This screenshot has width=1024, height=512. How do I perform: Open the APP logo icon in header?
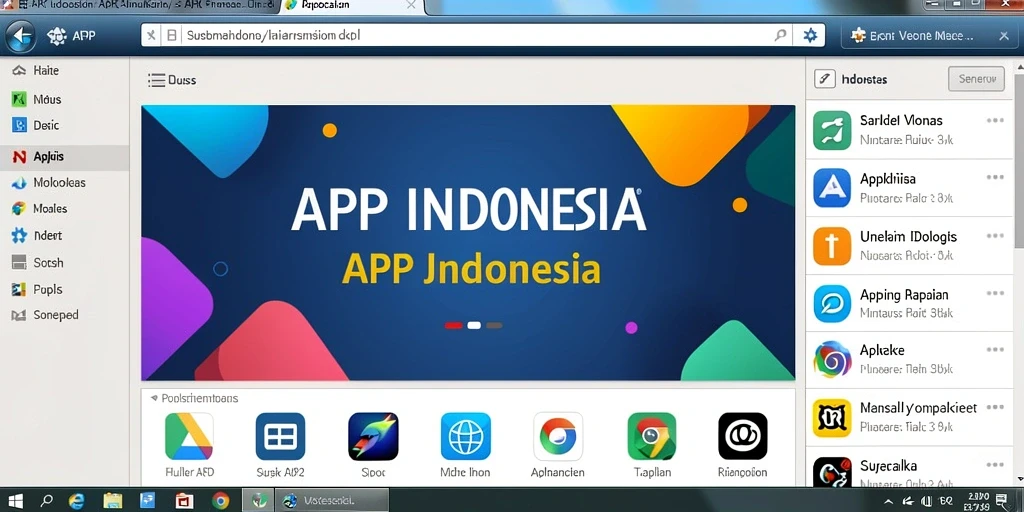click(57, 36)
